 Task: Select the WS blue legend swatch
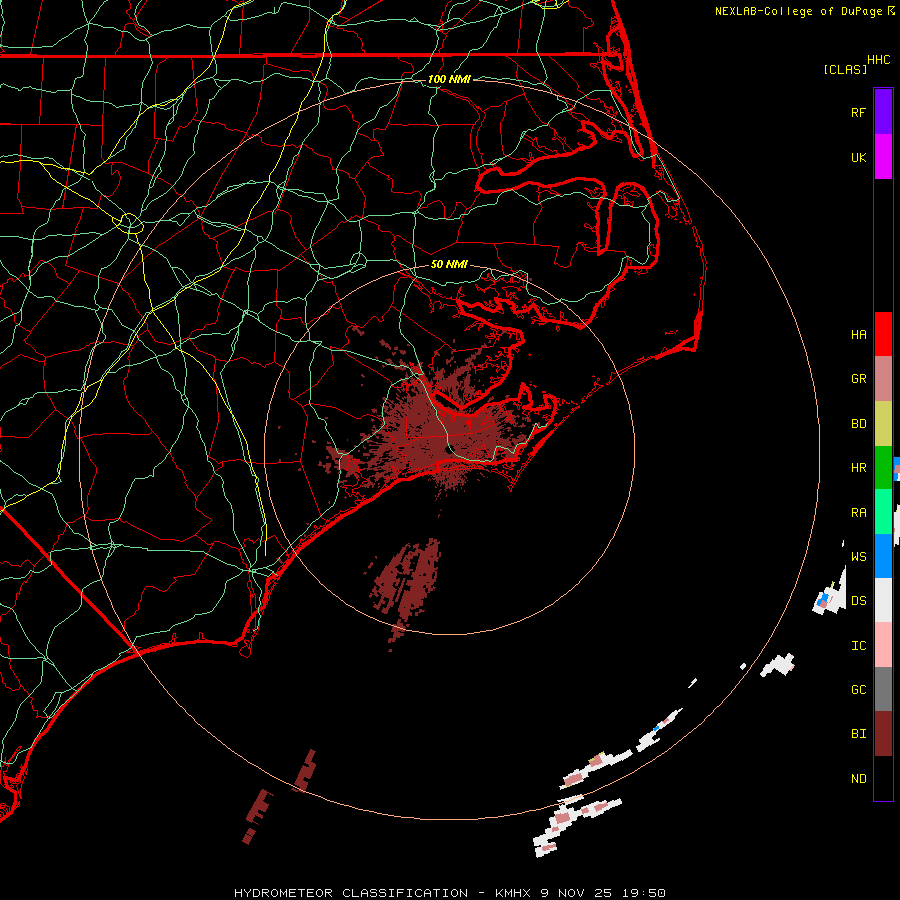pyautogui.click(x=883, y=556)
